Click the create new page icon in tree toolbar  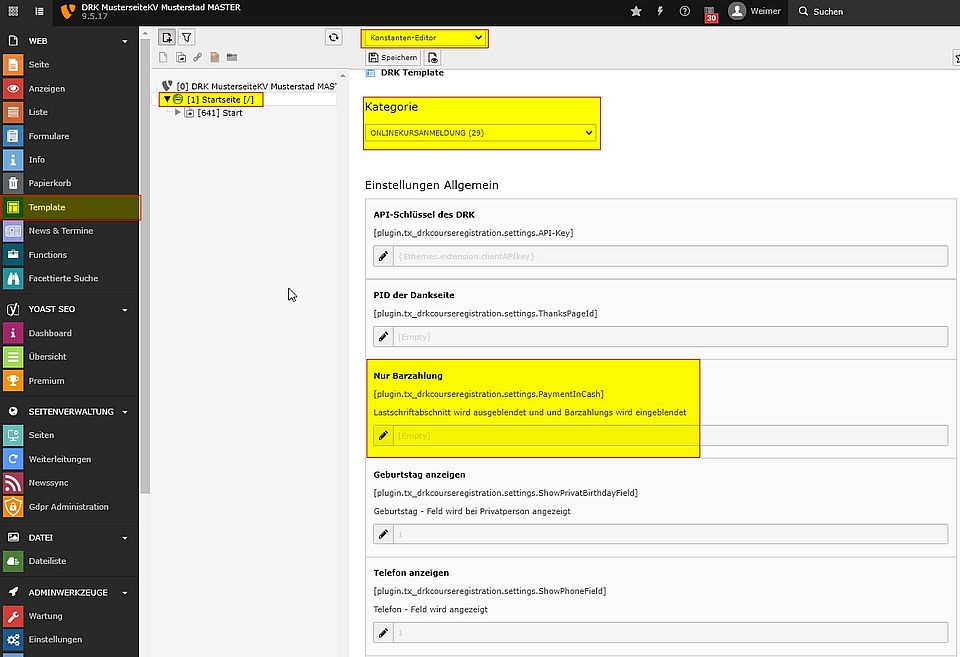167,37
